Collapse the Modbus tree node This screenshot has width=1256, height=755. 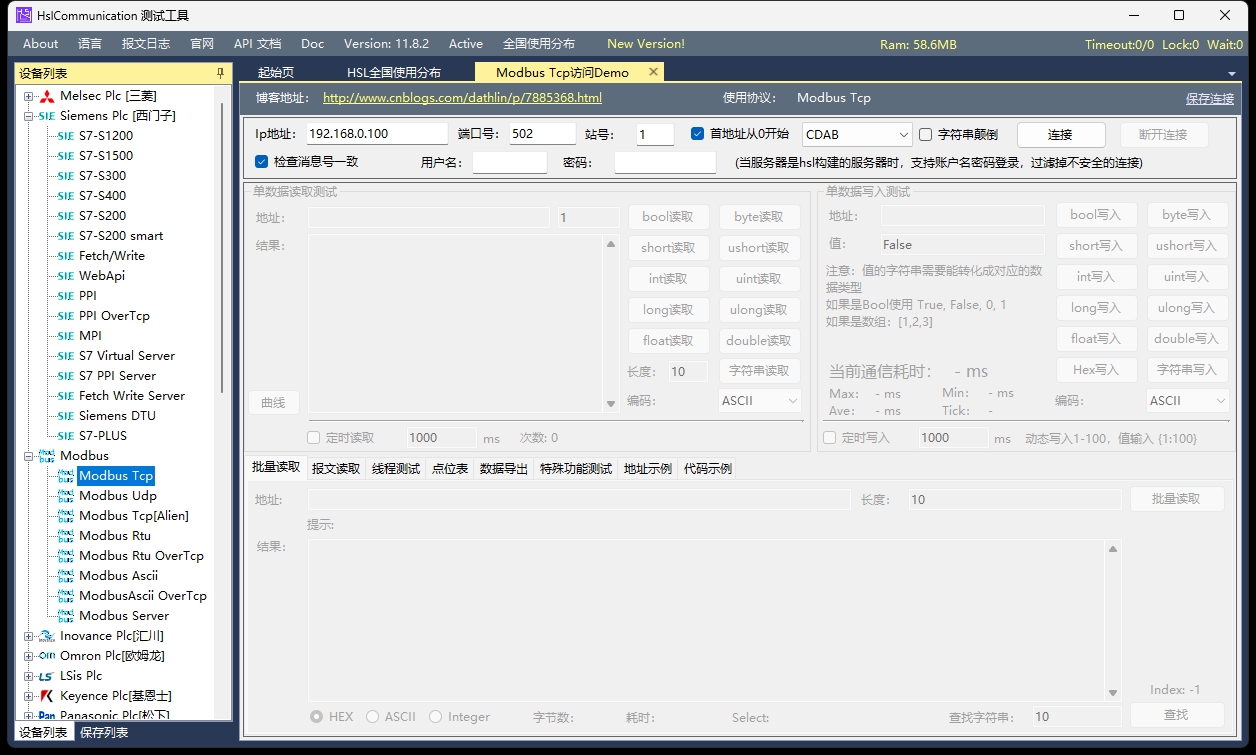[30, 455]
